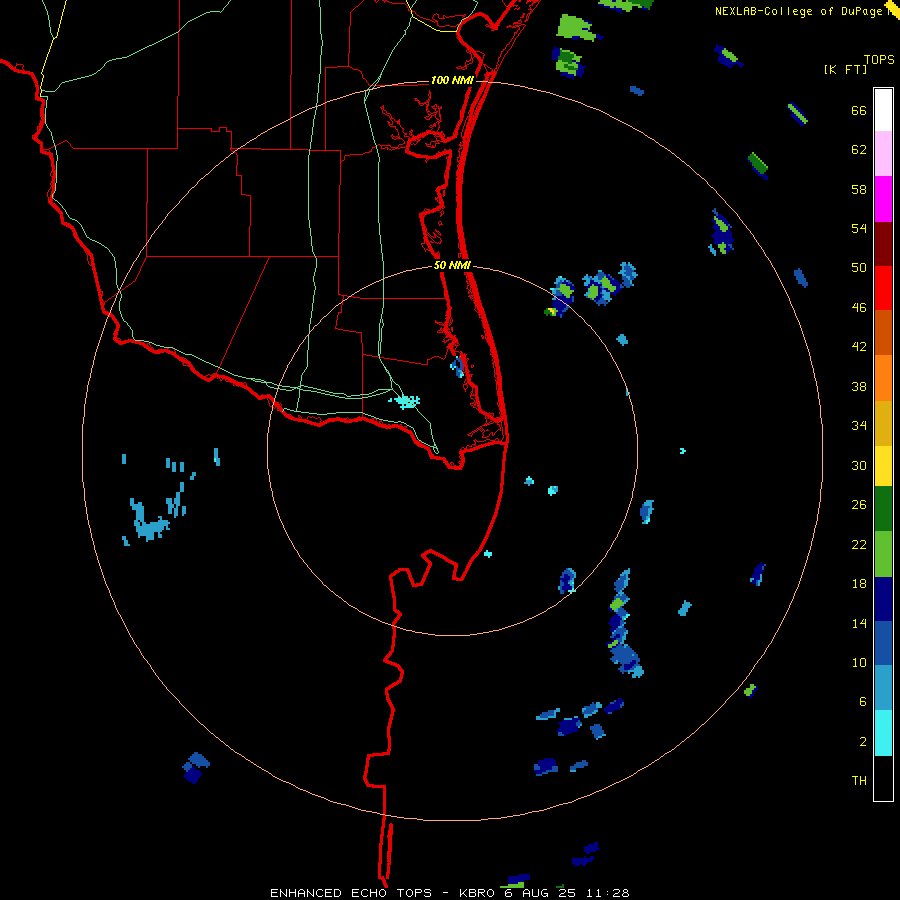Click the "100 NMI" range ring label
Screen dimensions: 900x900
tap(452, 80)
